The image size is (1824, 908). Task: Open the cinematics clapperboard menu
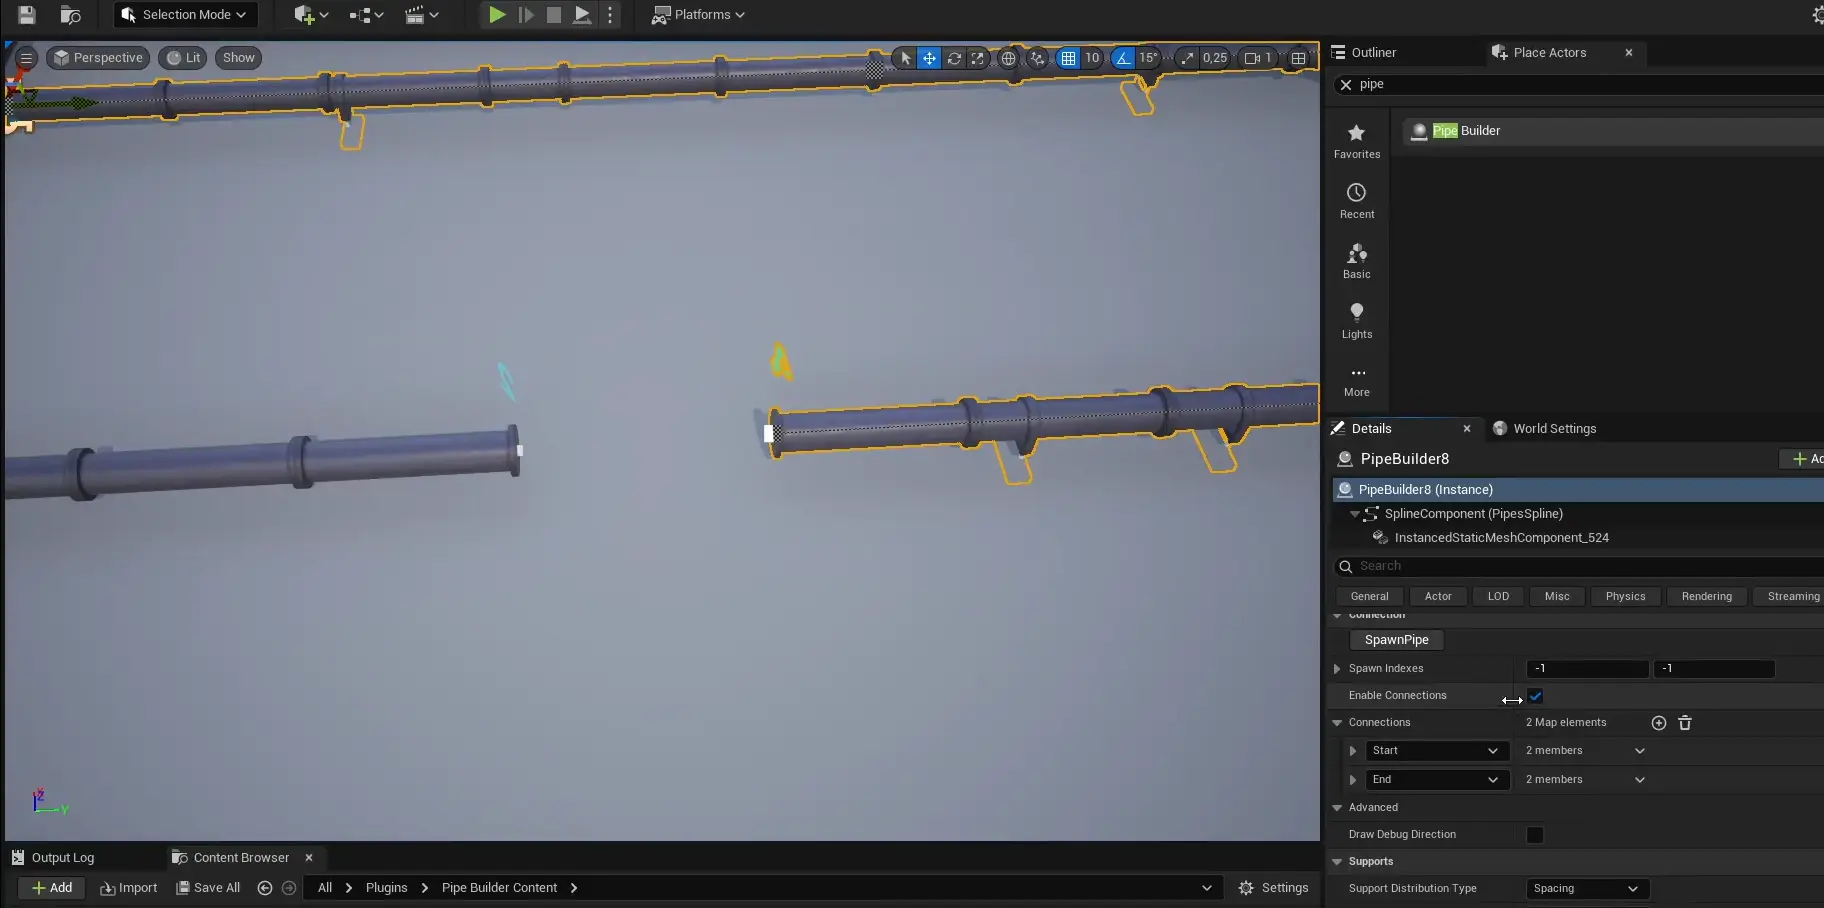click(421, 15)
